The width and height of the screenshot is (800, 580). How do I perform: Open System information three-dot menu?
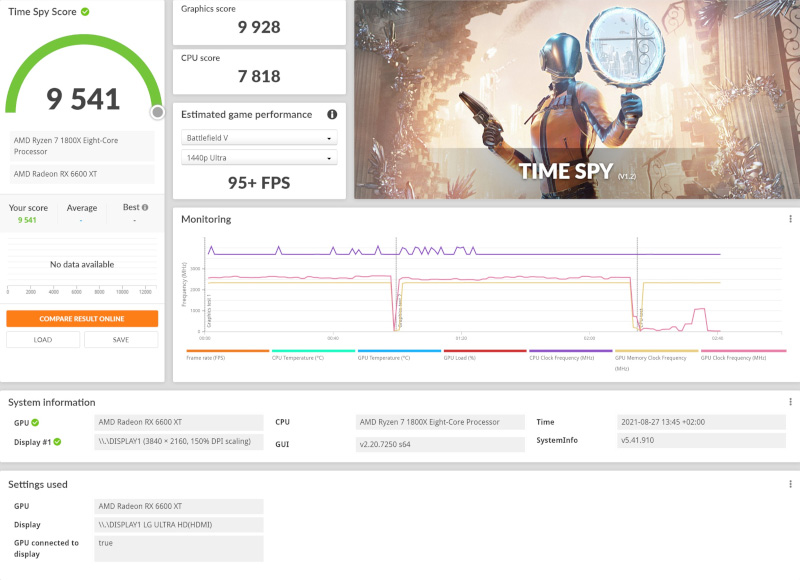pos(790,402)
